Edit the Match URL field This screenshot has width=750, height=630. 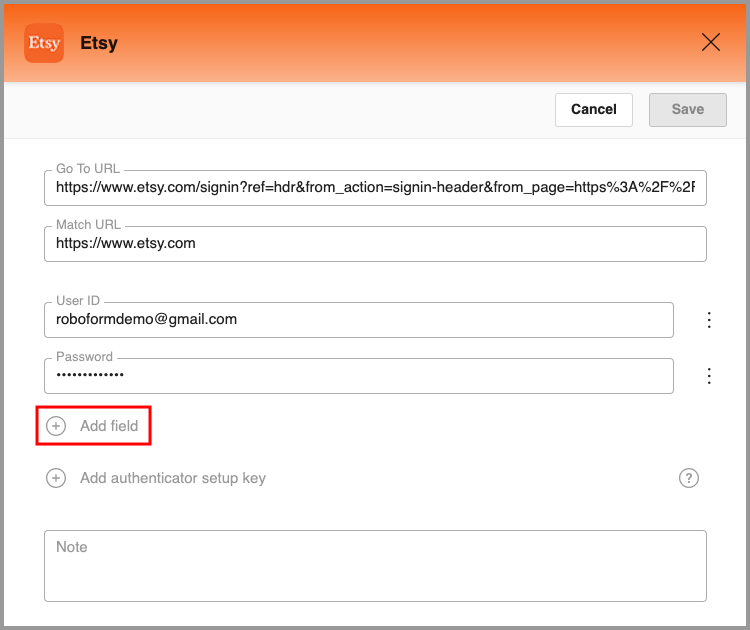375,243
